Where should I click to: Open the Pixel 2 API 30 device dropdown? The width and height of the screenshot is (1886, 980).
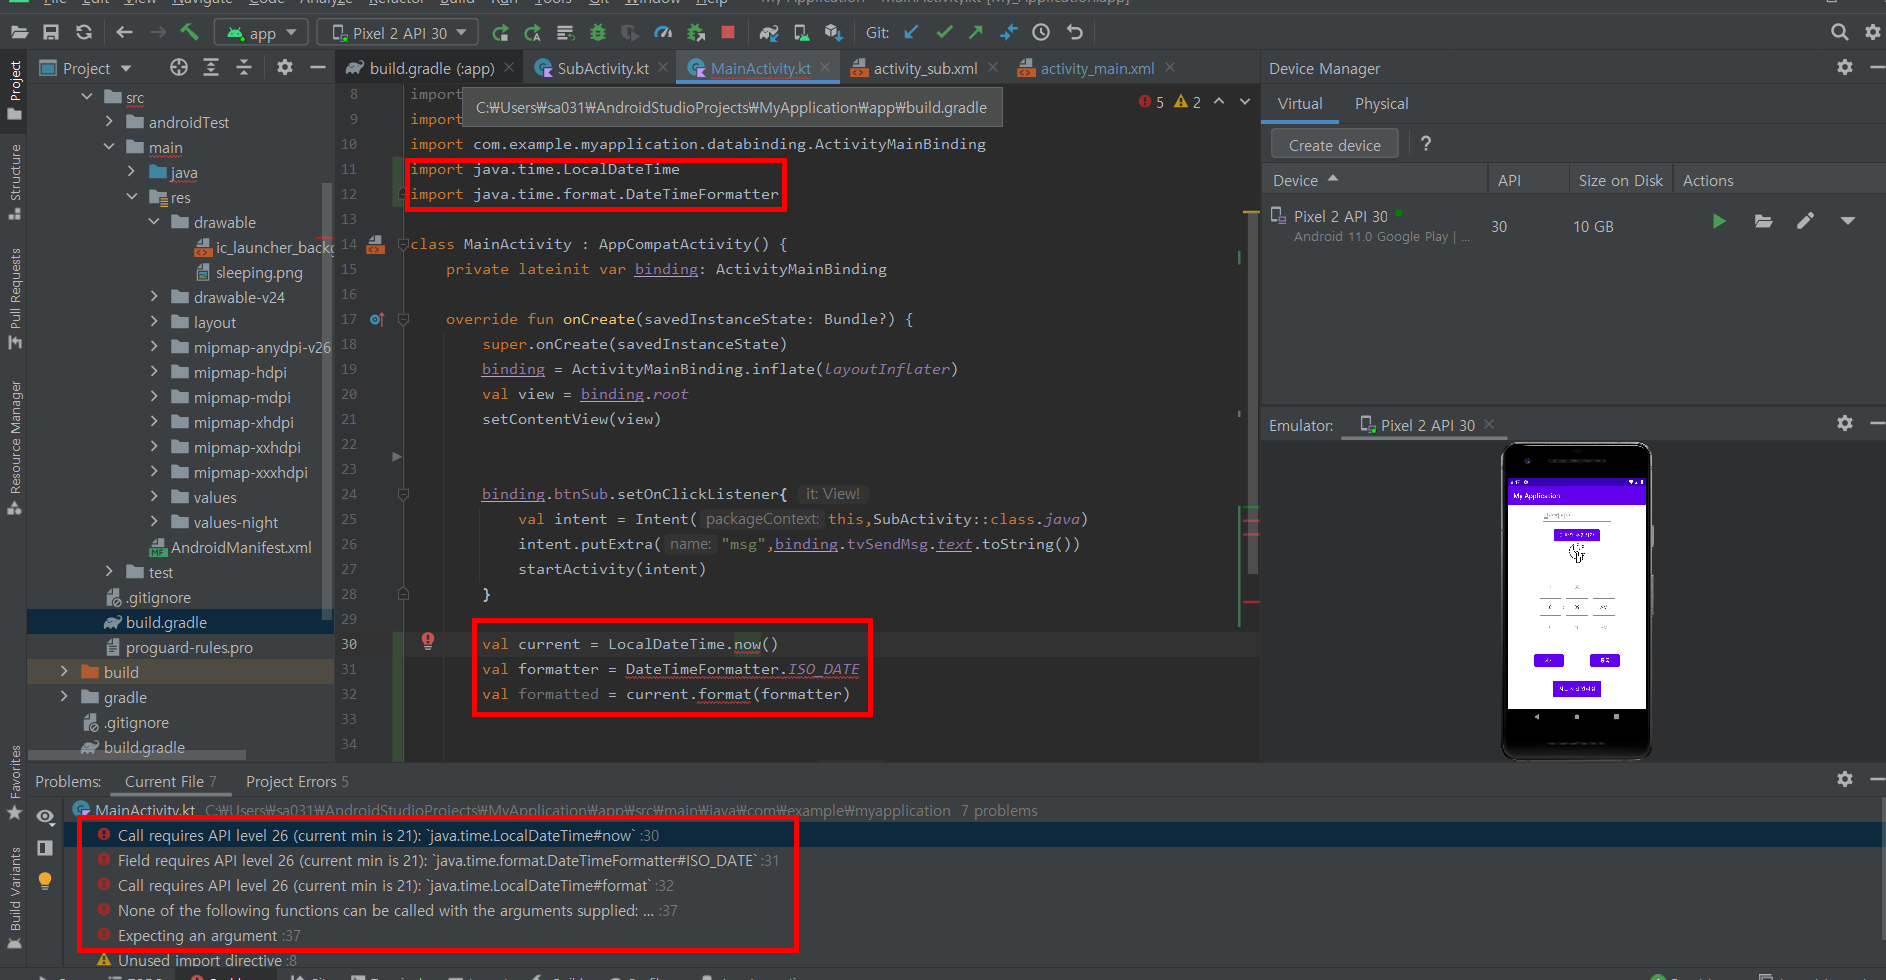397,33
